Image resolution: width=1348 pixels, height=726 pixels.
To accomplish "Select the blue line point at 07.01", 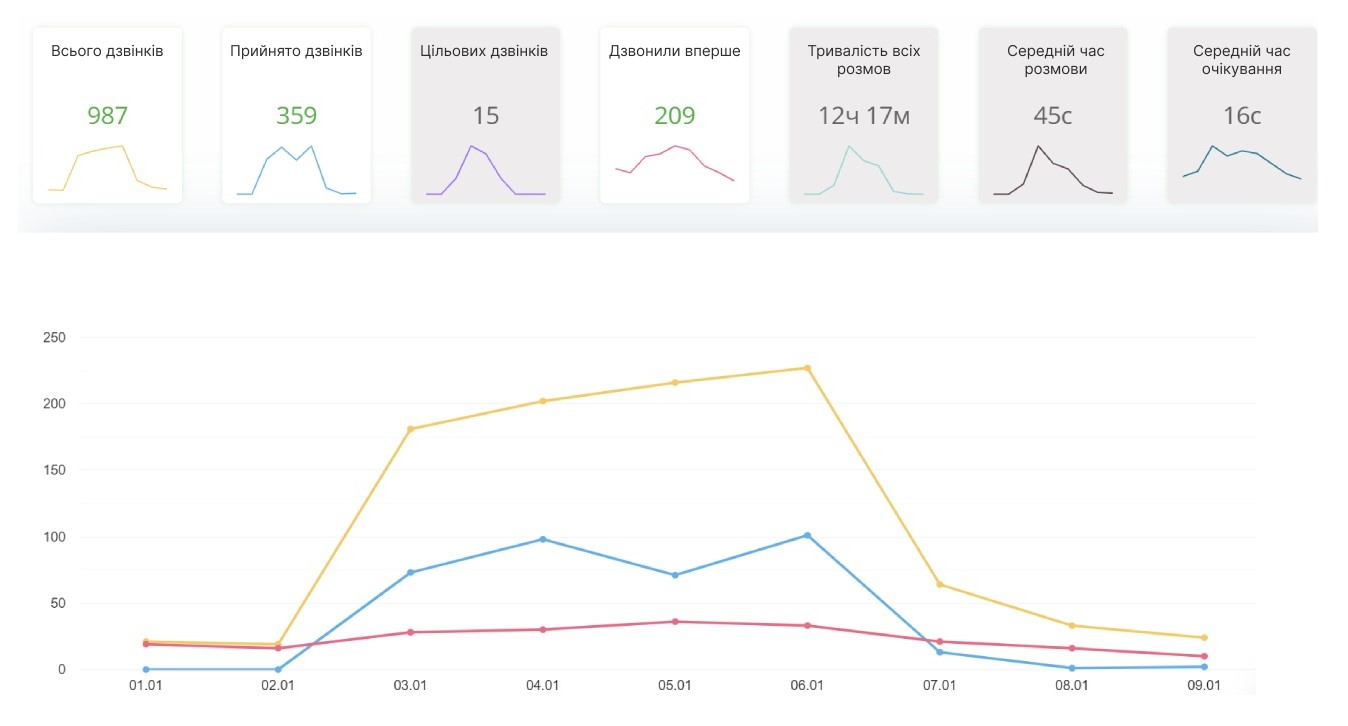I will (939, 652).
